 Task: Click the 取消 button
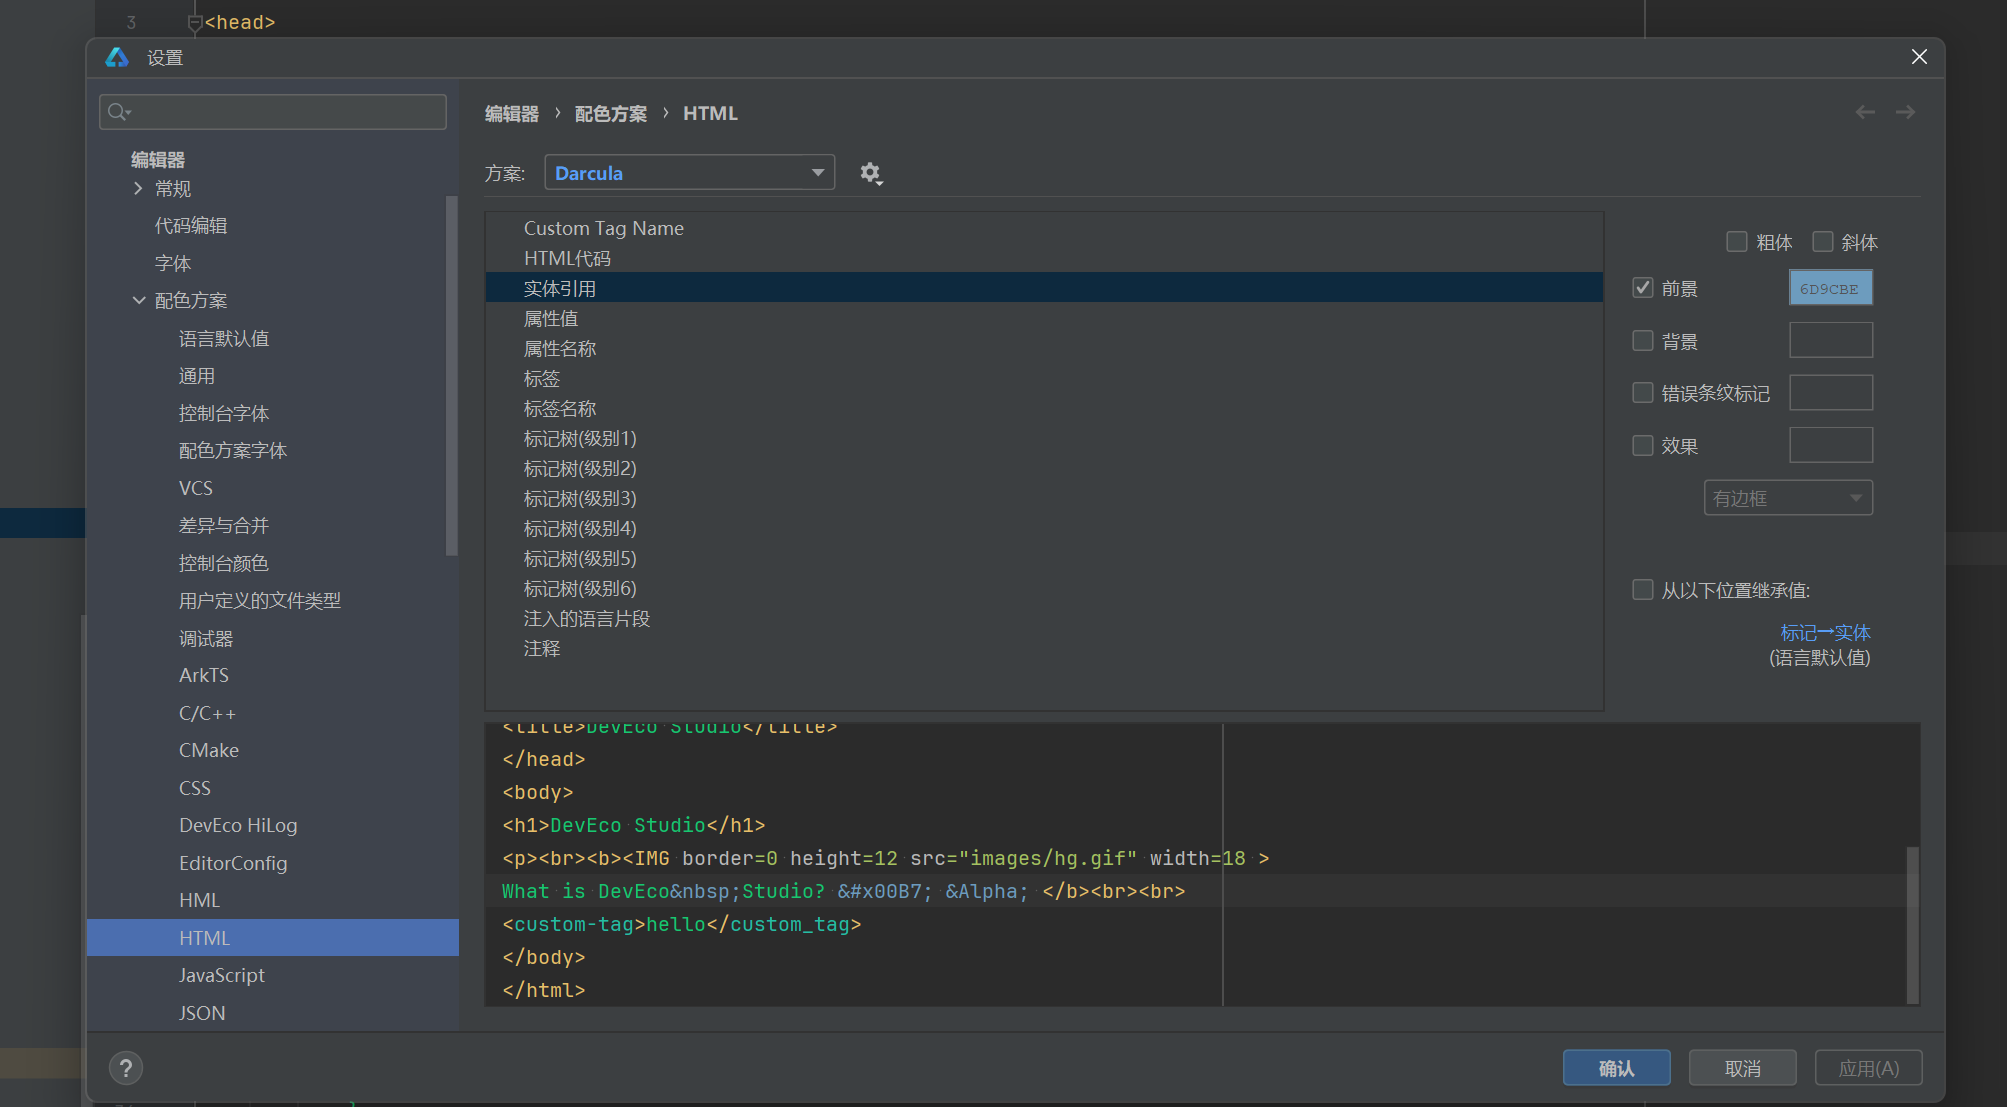[x=1743, y=1068]
